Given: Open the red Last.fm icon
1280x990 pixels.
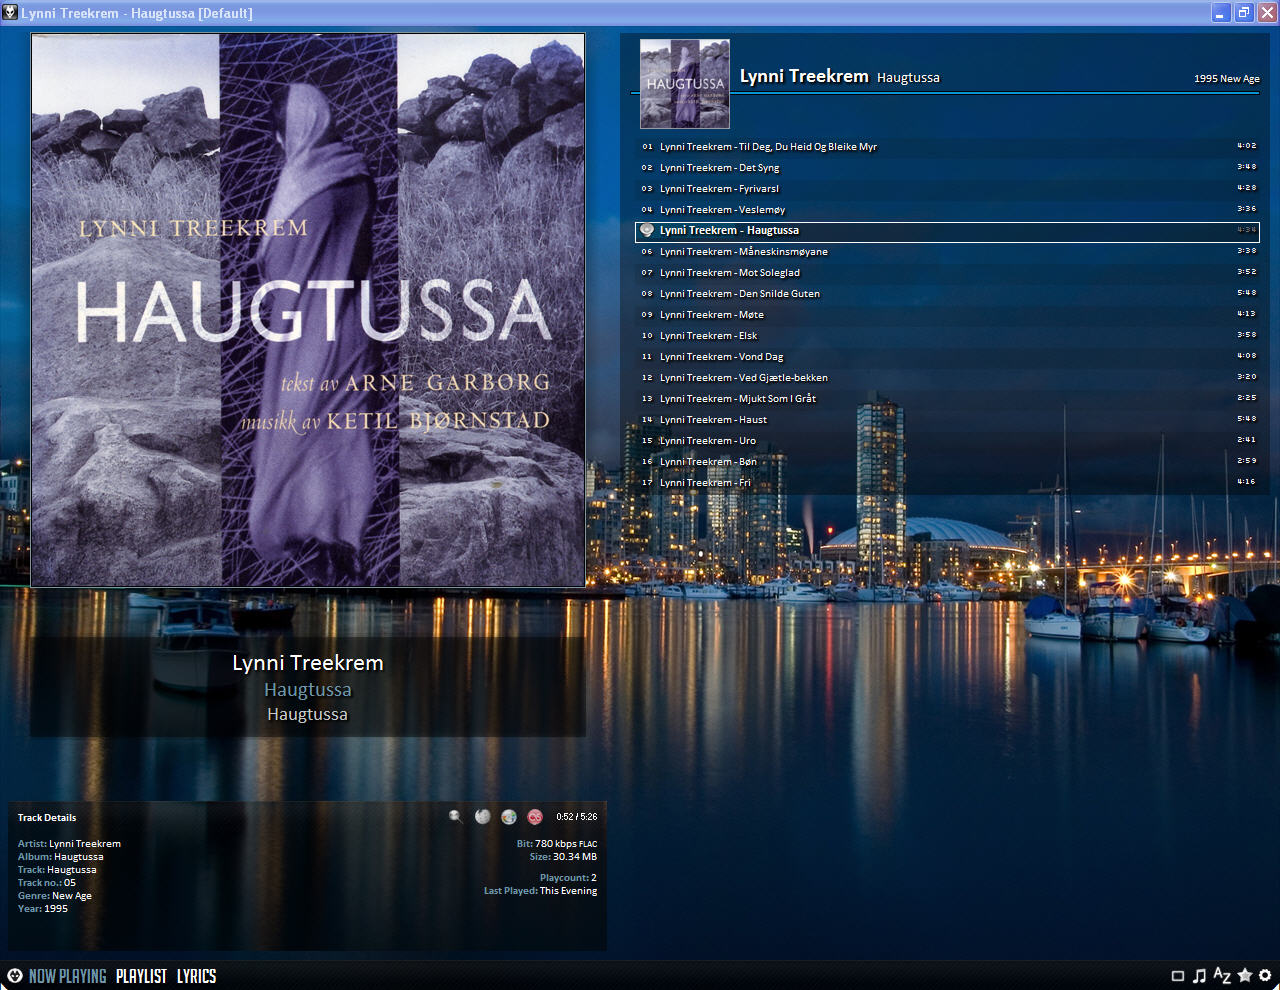Looking at the screenshot, I should click(535, 817).
